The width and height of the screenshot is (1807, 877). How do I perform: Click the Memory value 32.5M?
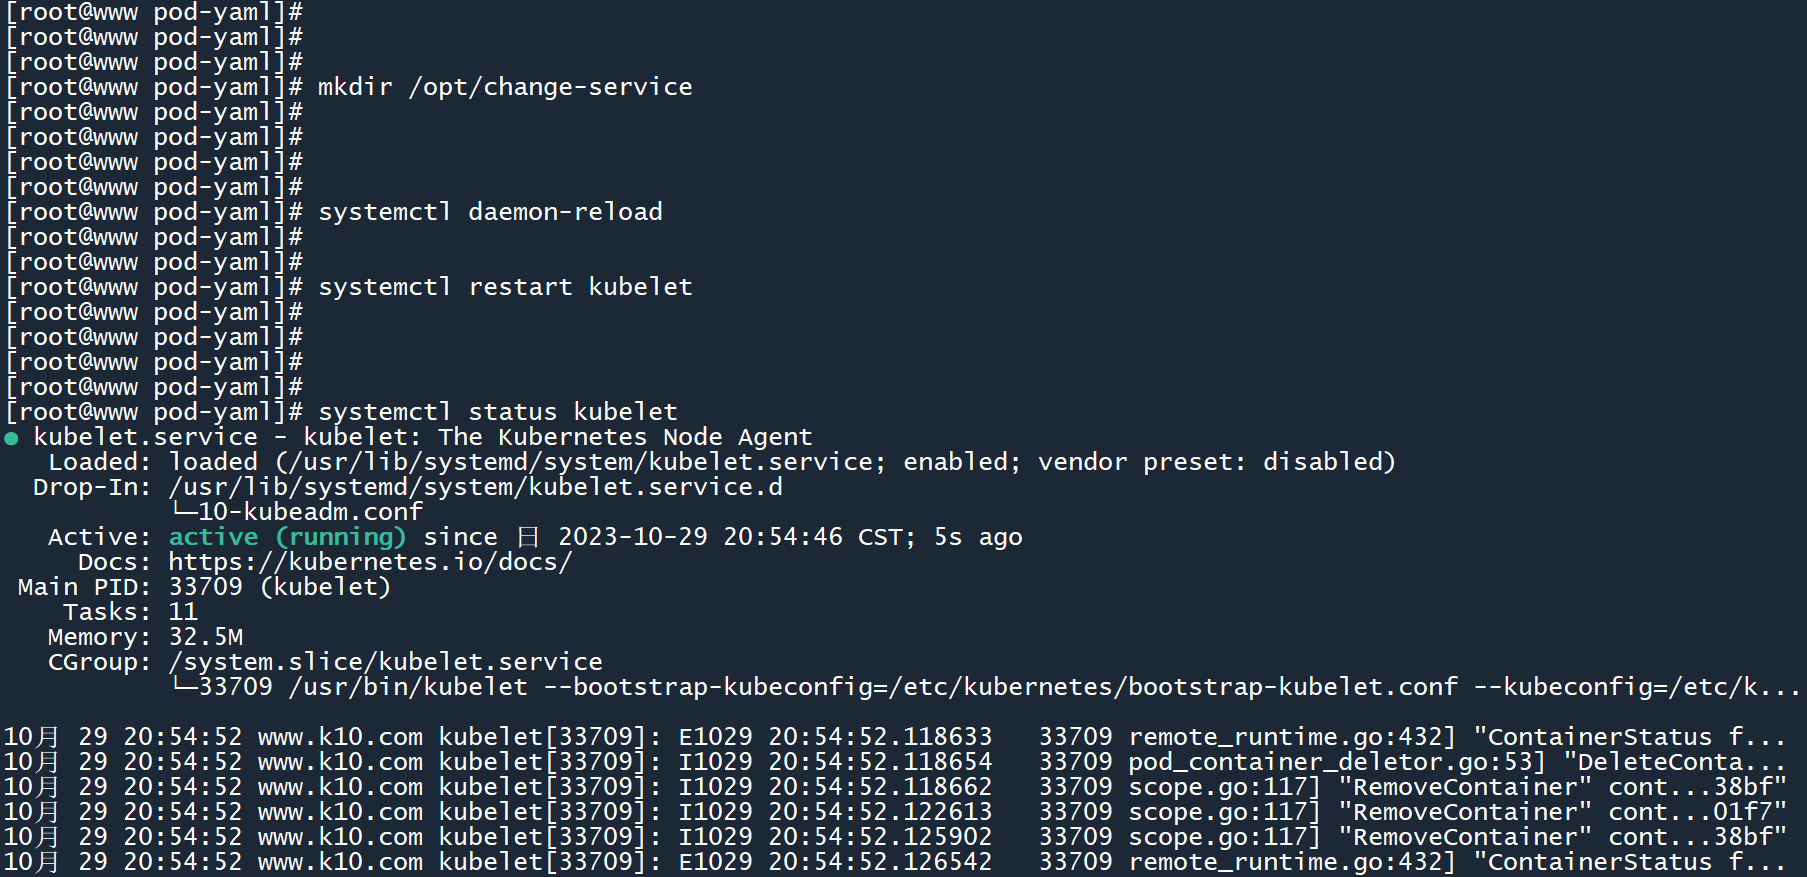point(205,637)
